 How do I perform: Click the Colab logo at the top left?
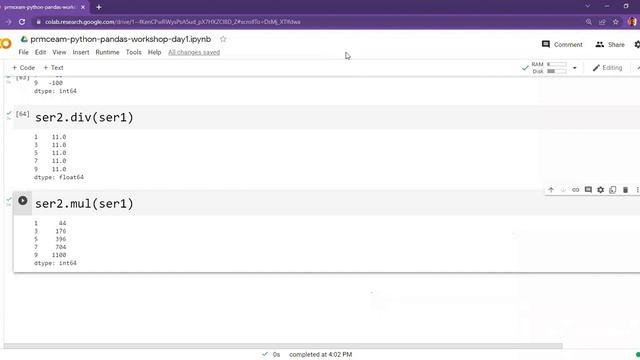pos(6,43)
